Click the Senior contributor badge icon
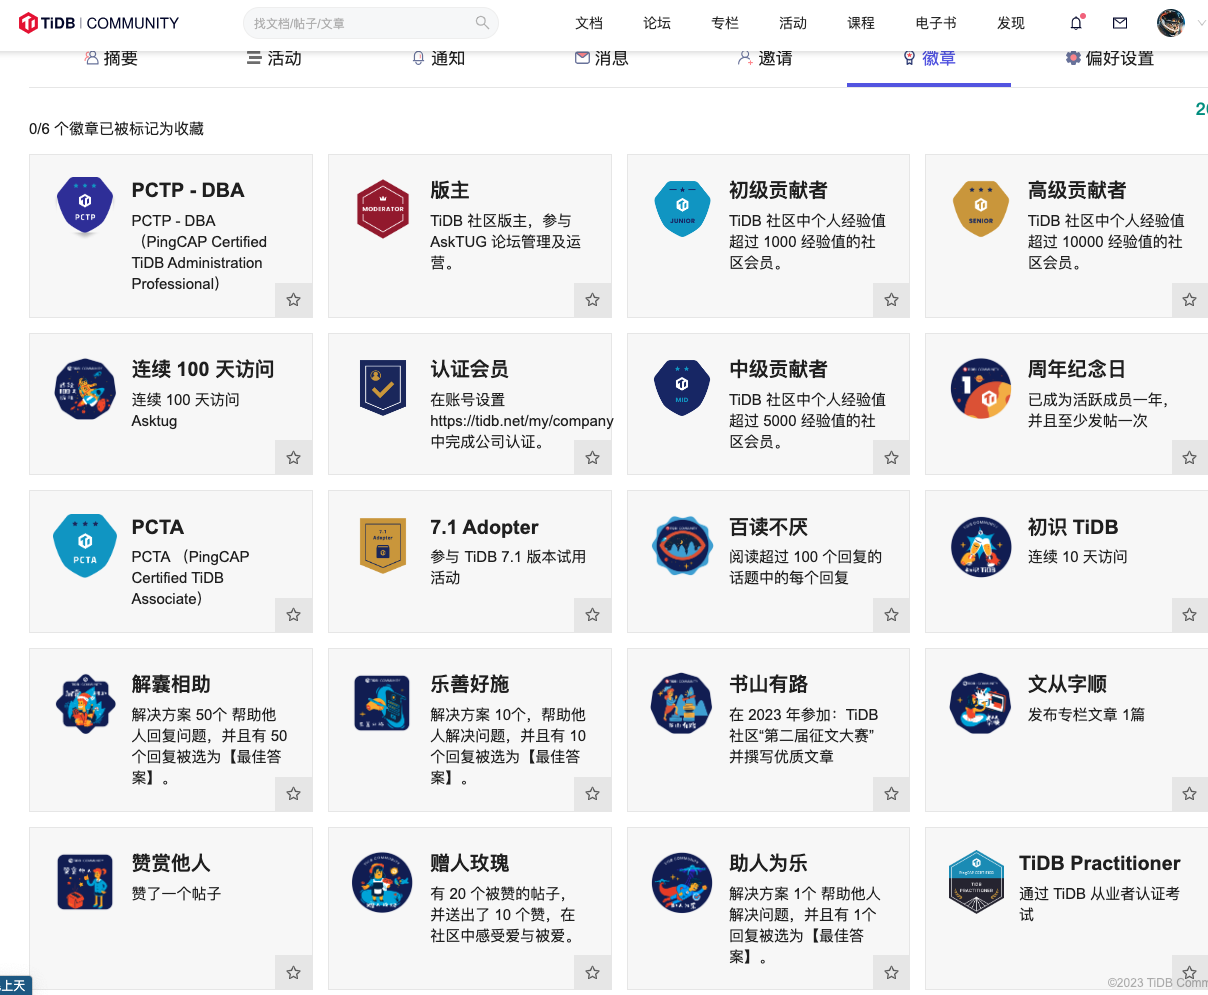 pyautogui.click(x=981, y=208)
